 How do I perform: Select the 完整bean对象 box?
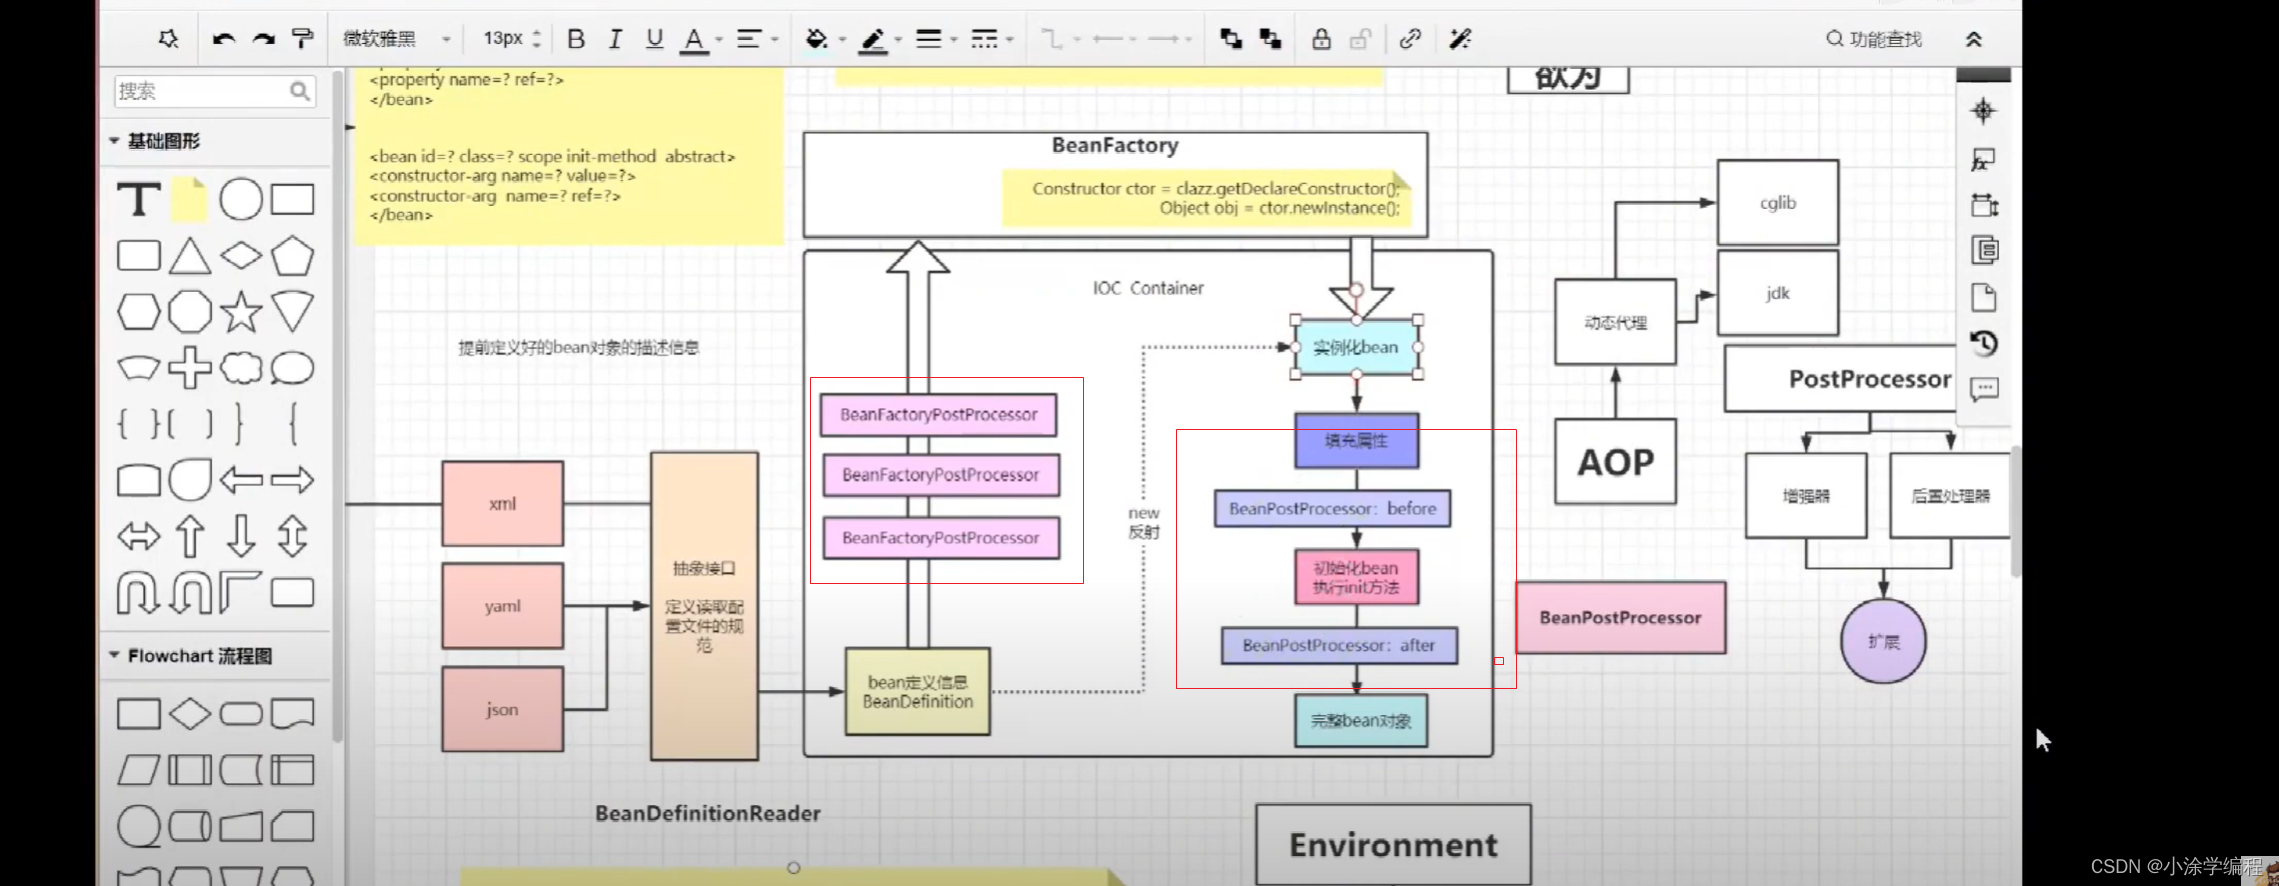pos(1361,720)
